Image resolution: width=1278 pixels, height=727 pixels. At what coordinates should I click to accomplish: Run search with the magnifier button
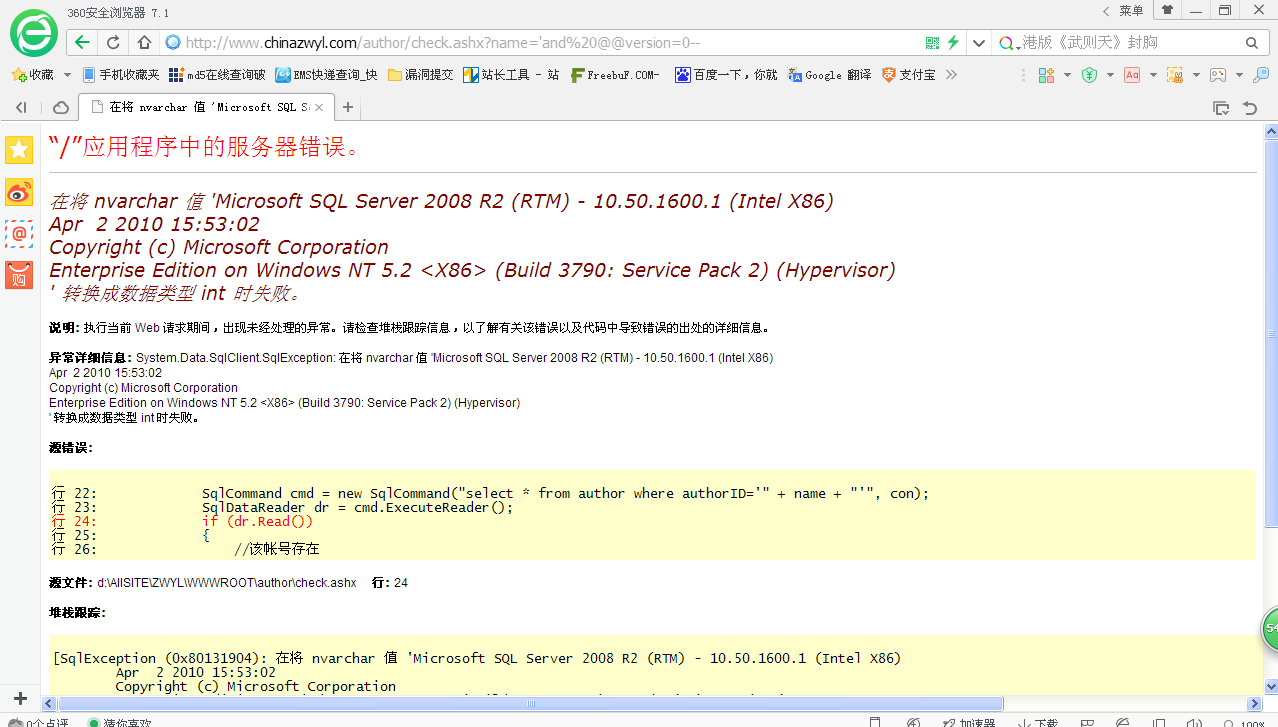[x=1252, y=43]
